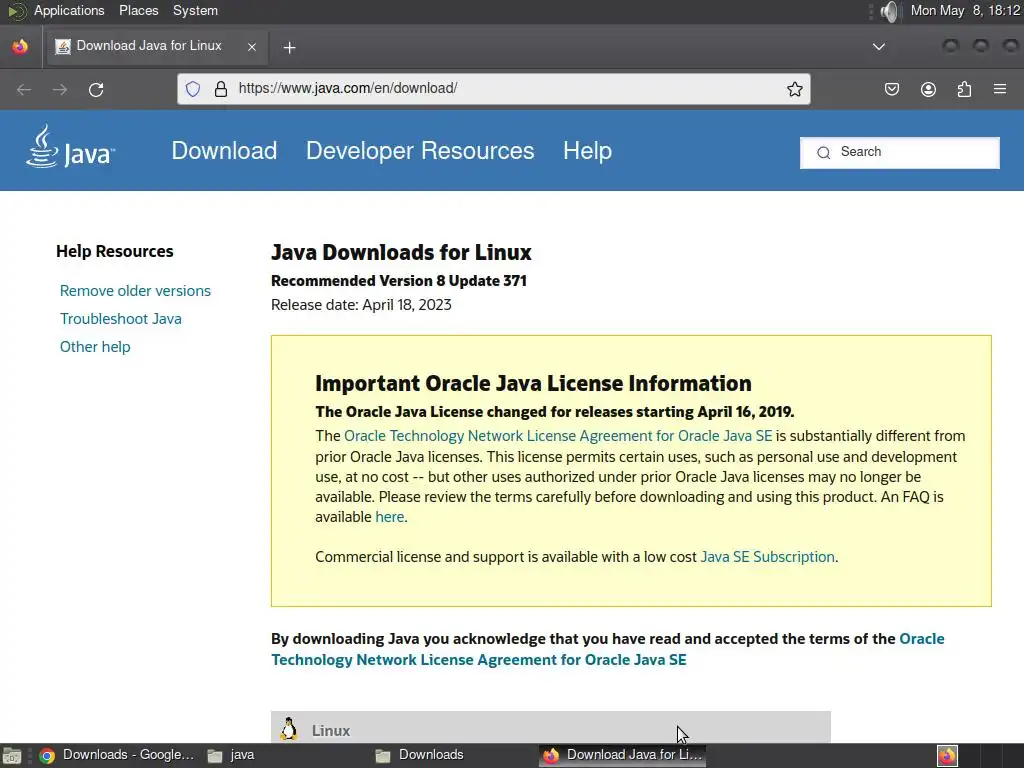
Task: Open the System menu in top panel
Action: [195, 10]
